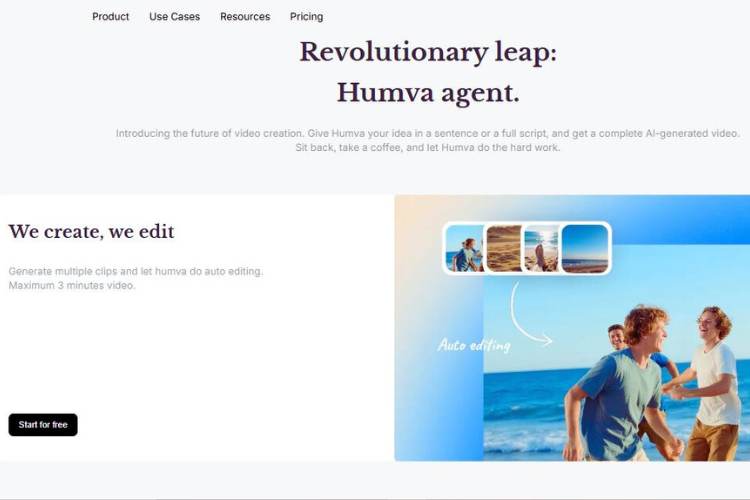Go to the Pricing page

306,17
